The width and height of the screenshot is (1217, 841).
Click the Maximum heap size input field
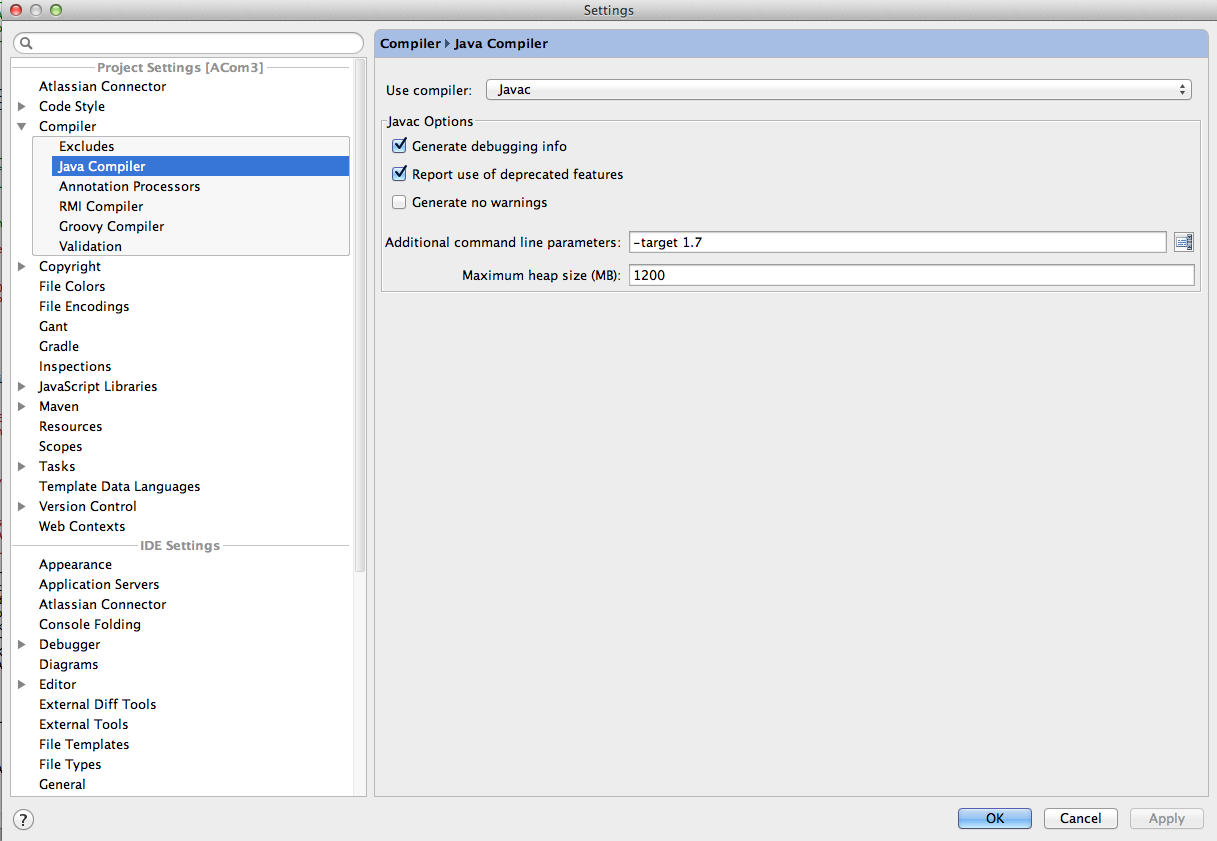tap(910, 275)
